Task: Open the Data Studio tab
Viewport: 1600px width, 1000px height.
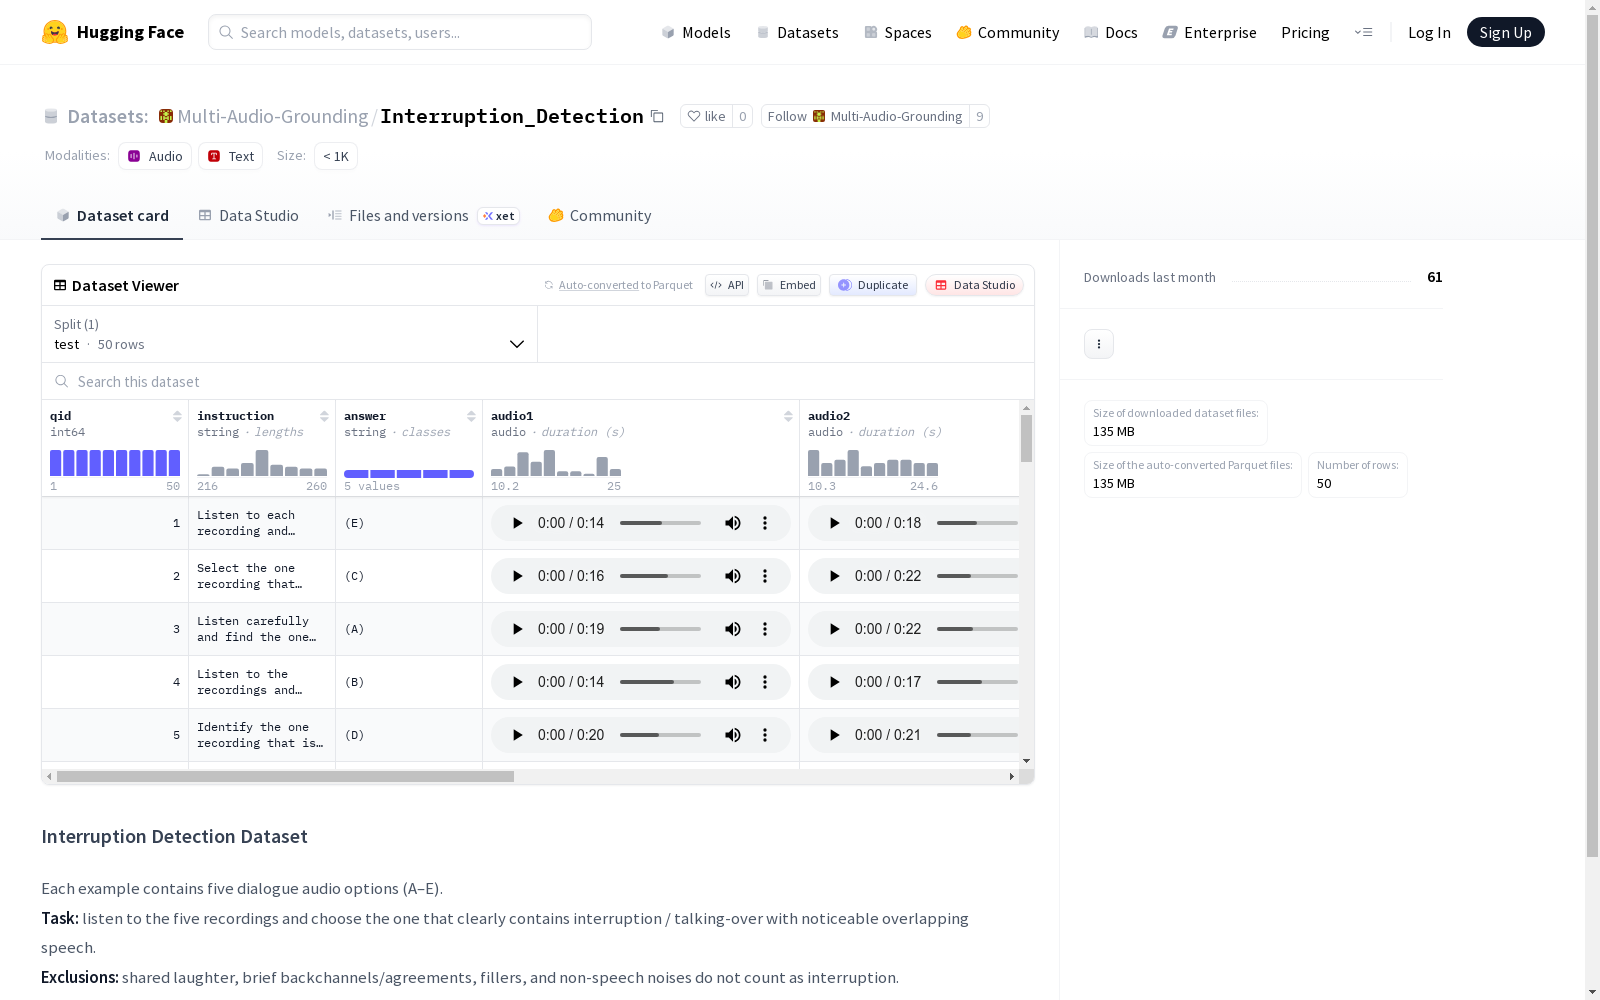Action: pyautogui.click(x=249, y=216)
